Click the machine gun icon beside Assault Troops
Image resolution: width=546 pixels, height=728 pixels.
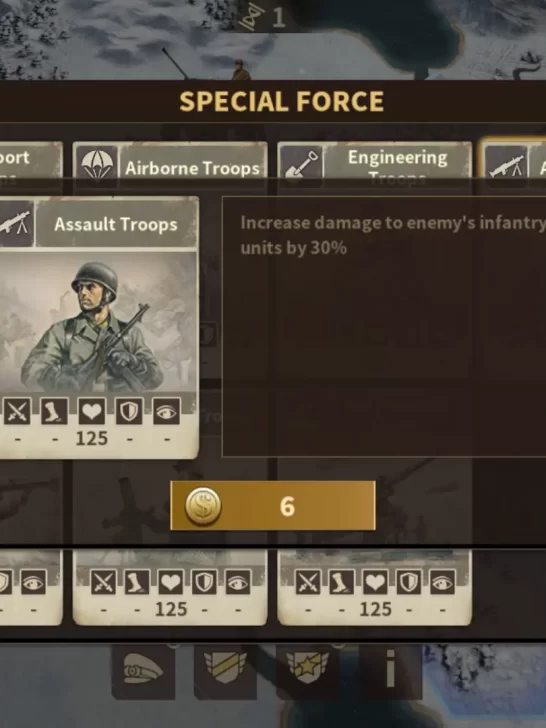coord(16,224)
